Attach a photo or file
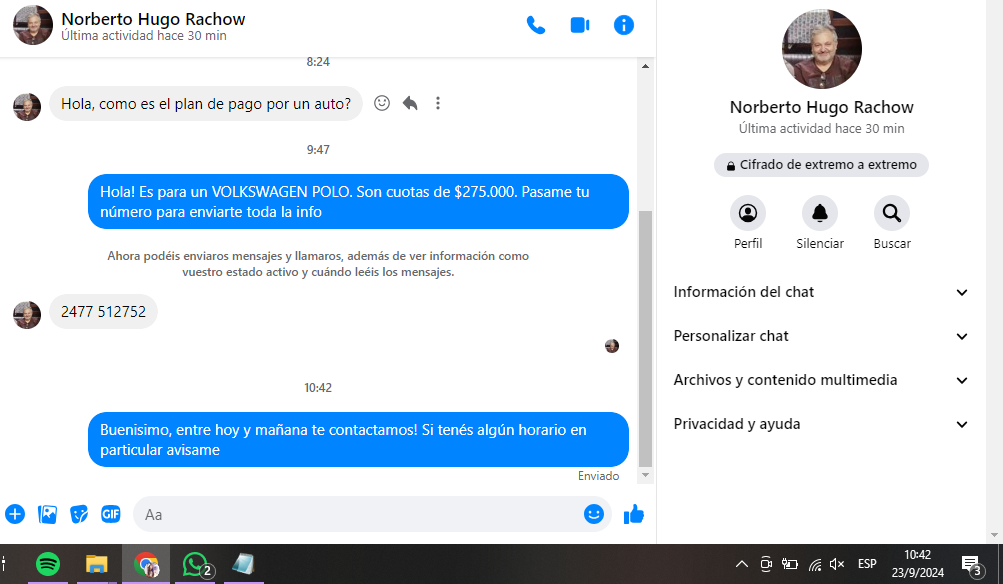The image size is (1003, 584). [x=47, y=514]
